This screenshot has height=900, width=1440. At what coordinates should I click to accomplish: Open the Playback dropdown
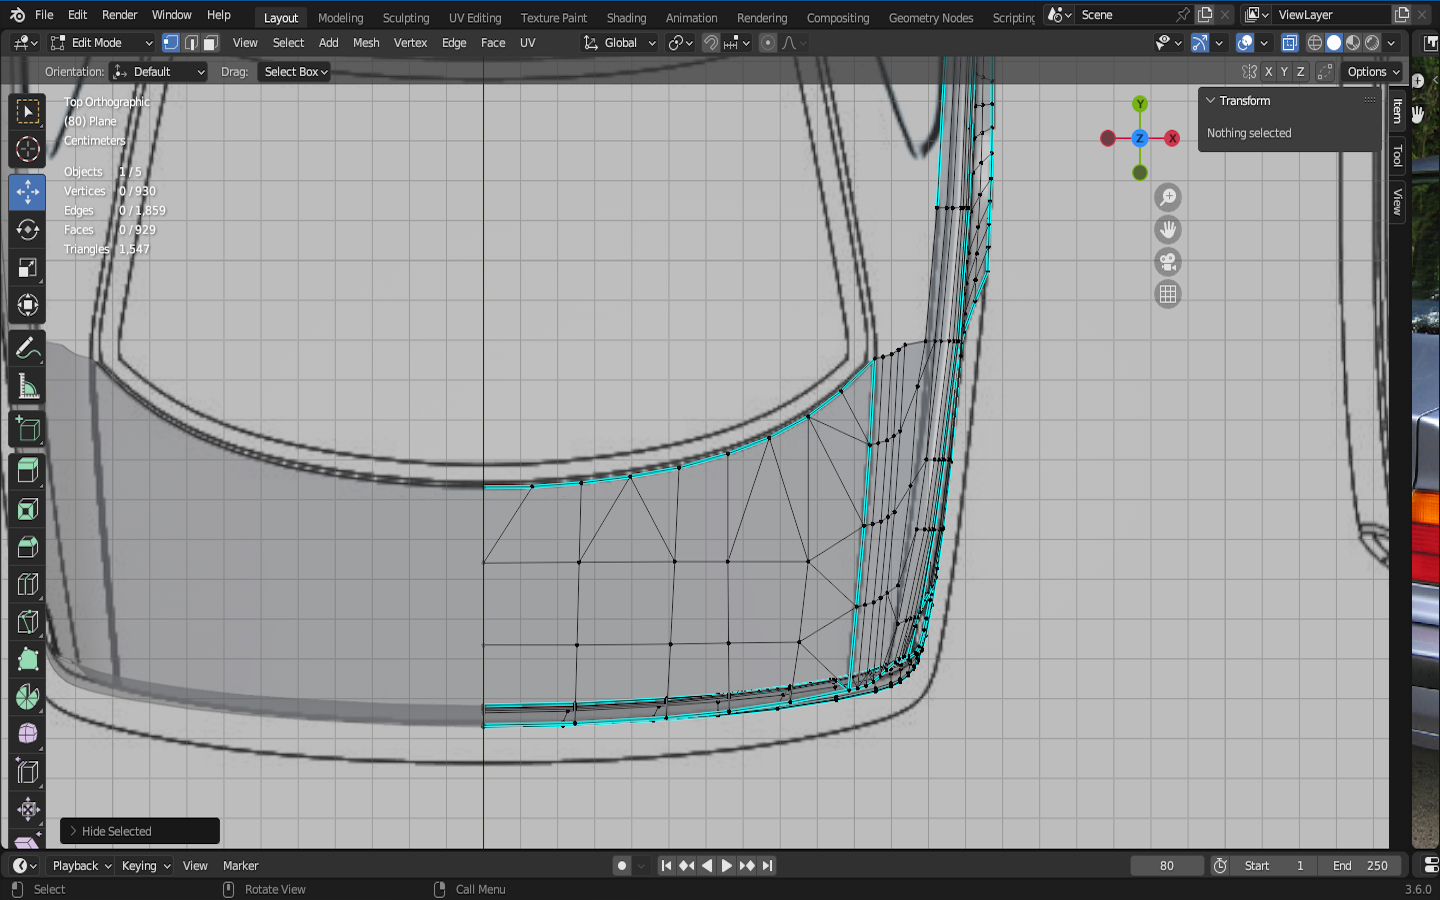coord(81,866)
